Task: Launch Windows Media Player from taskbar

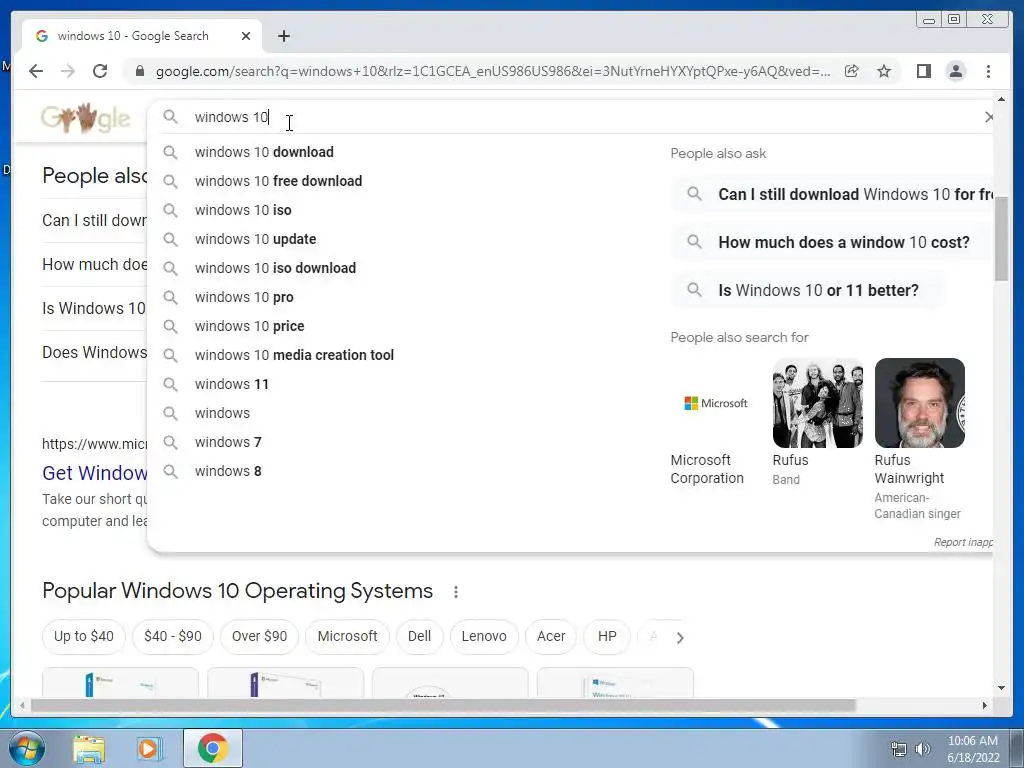Action: pos(149,749)
